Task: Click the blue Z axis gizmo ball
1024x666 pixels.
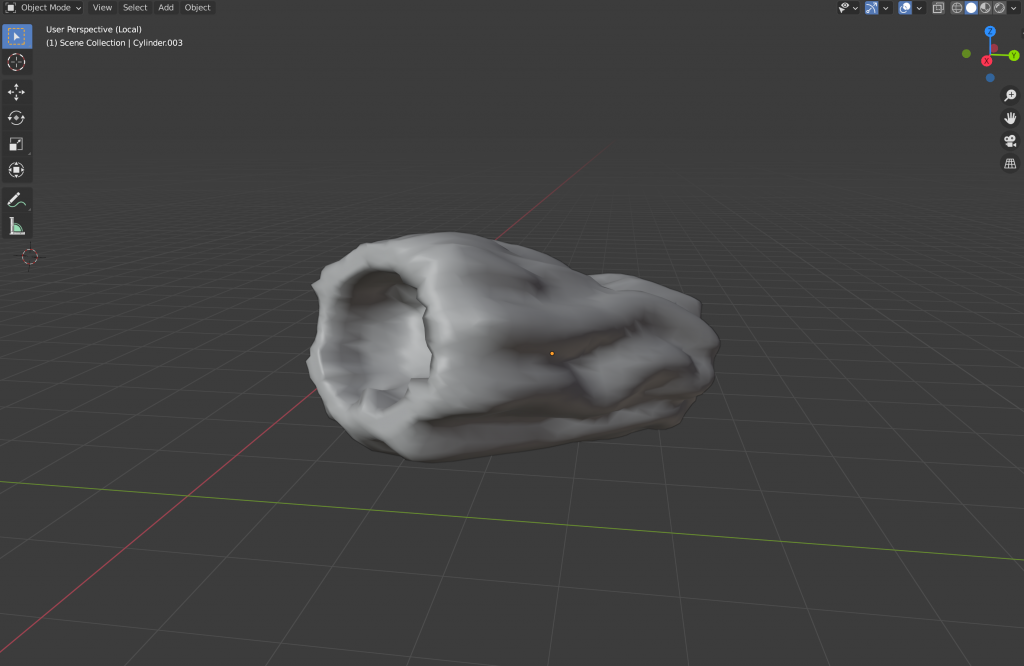Action: [990, 31]
